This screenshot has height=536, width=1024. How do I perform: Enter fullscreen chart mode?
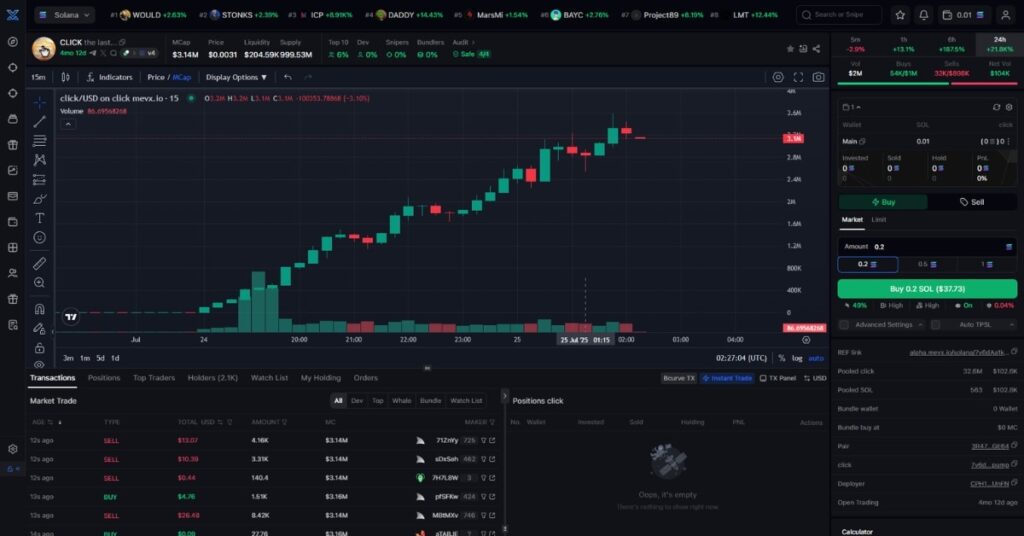pos(798,77)
